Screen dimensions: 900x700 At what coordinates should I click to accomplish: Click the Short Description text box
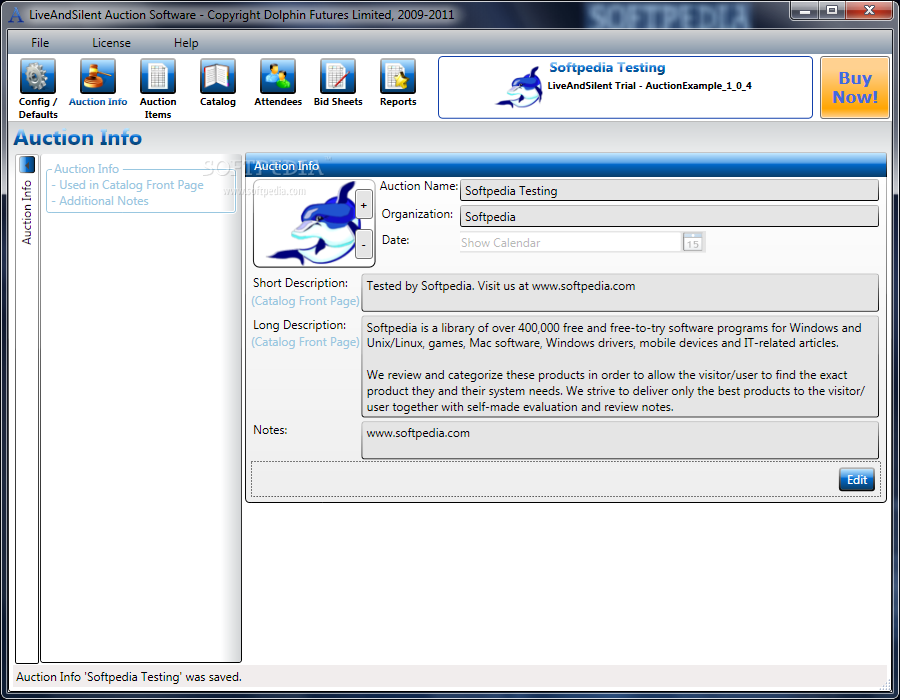[x=620, y=293]
